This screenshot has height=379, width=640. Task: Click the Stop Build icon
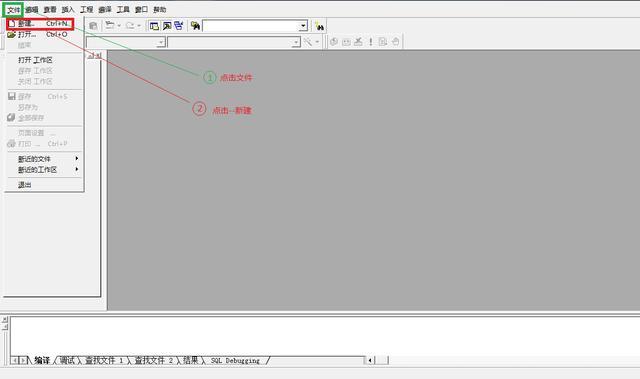[x=358, y=42]
